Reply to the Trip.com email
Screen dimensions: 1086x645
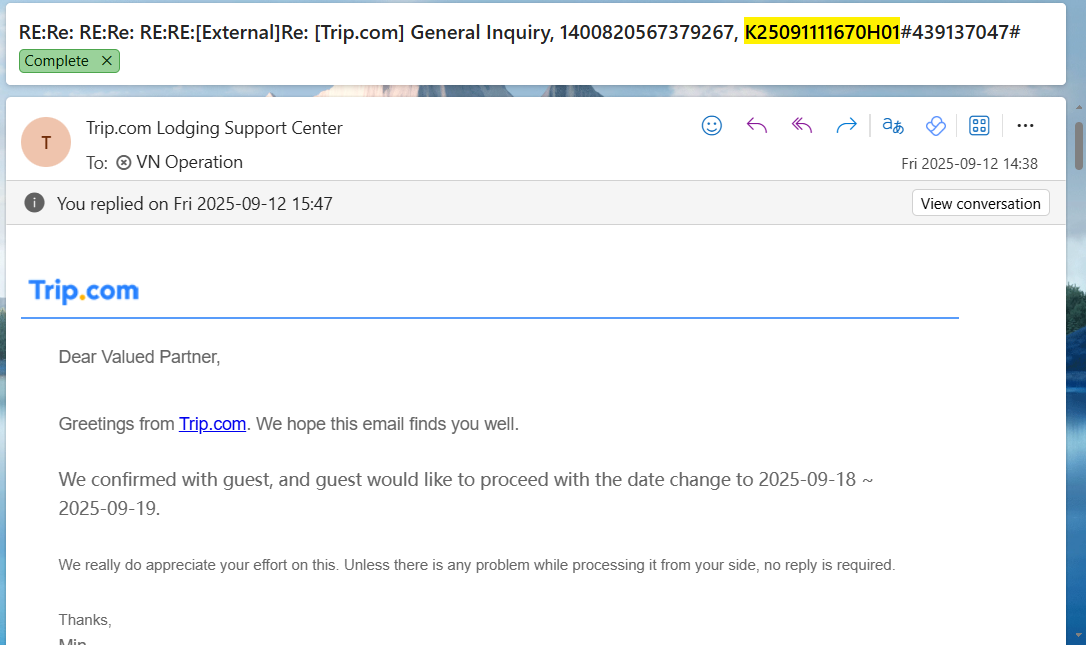[757, 126]
